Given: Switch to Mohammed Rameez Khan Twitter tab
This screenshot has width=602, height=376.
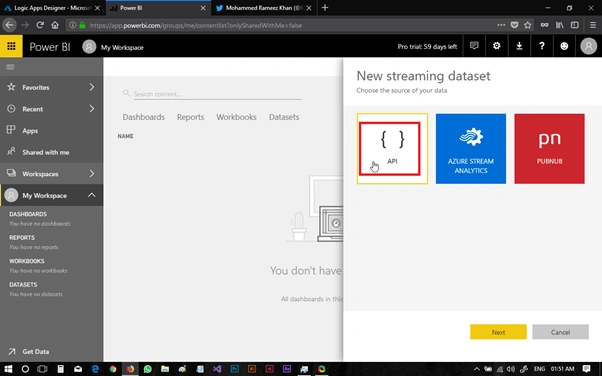Looking at the screenshot, I should click(x=263, y=8).
